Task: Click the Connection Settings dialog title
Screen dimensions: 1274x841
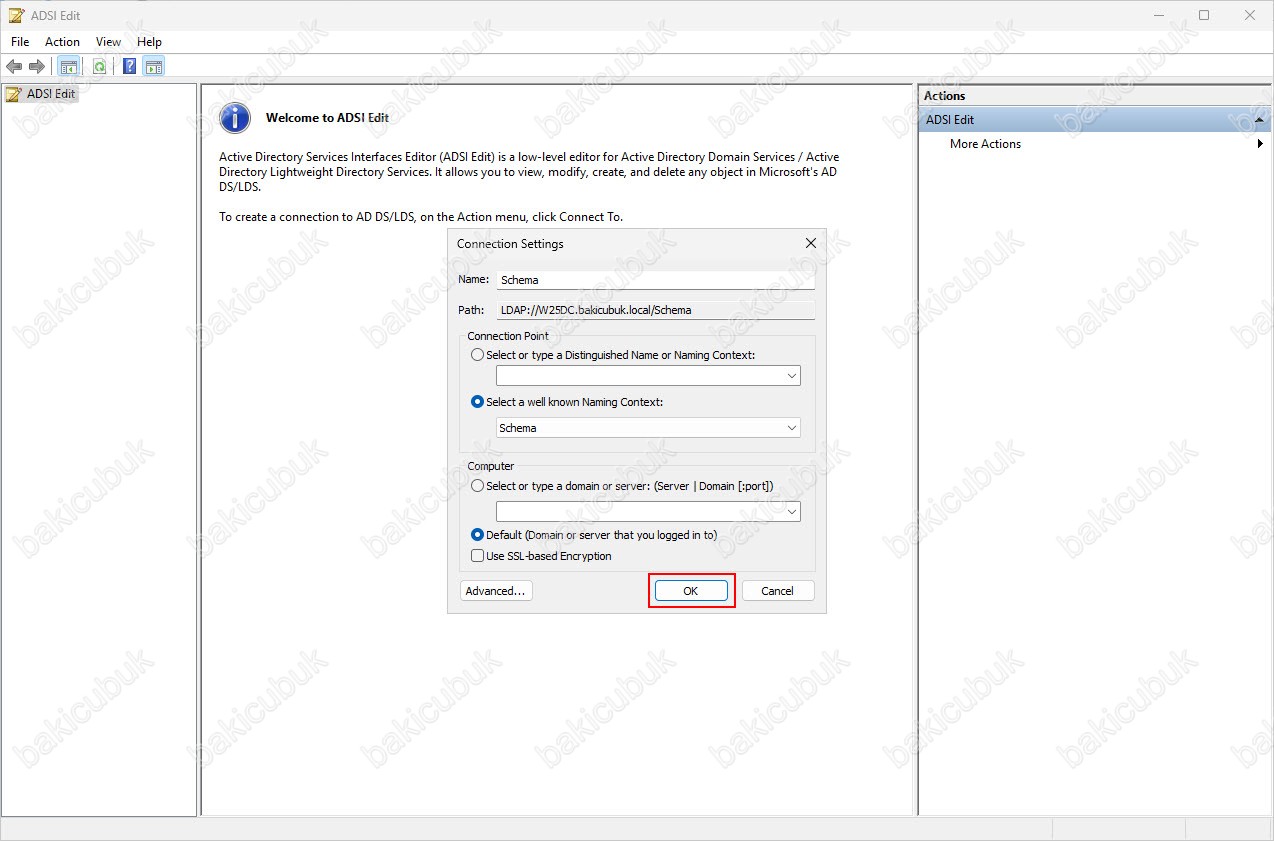Action: 510,244
